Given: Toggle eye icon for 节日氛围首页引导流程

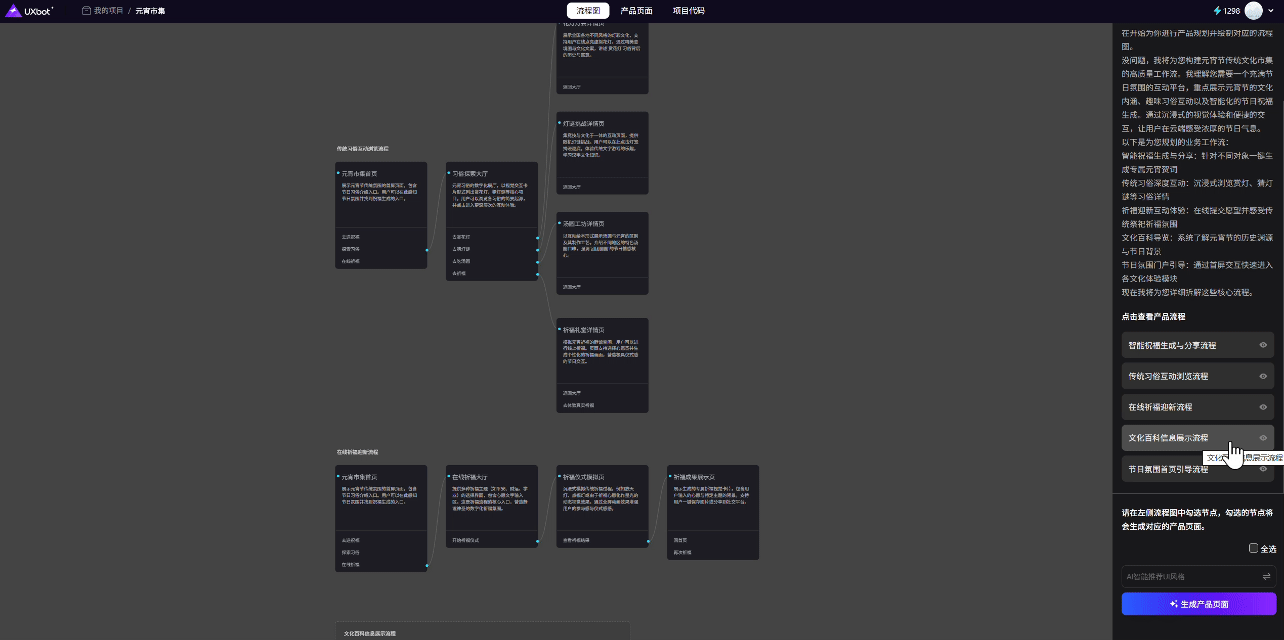Looking at the screenshot, I should tap(1263, 469).
